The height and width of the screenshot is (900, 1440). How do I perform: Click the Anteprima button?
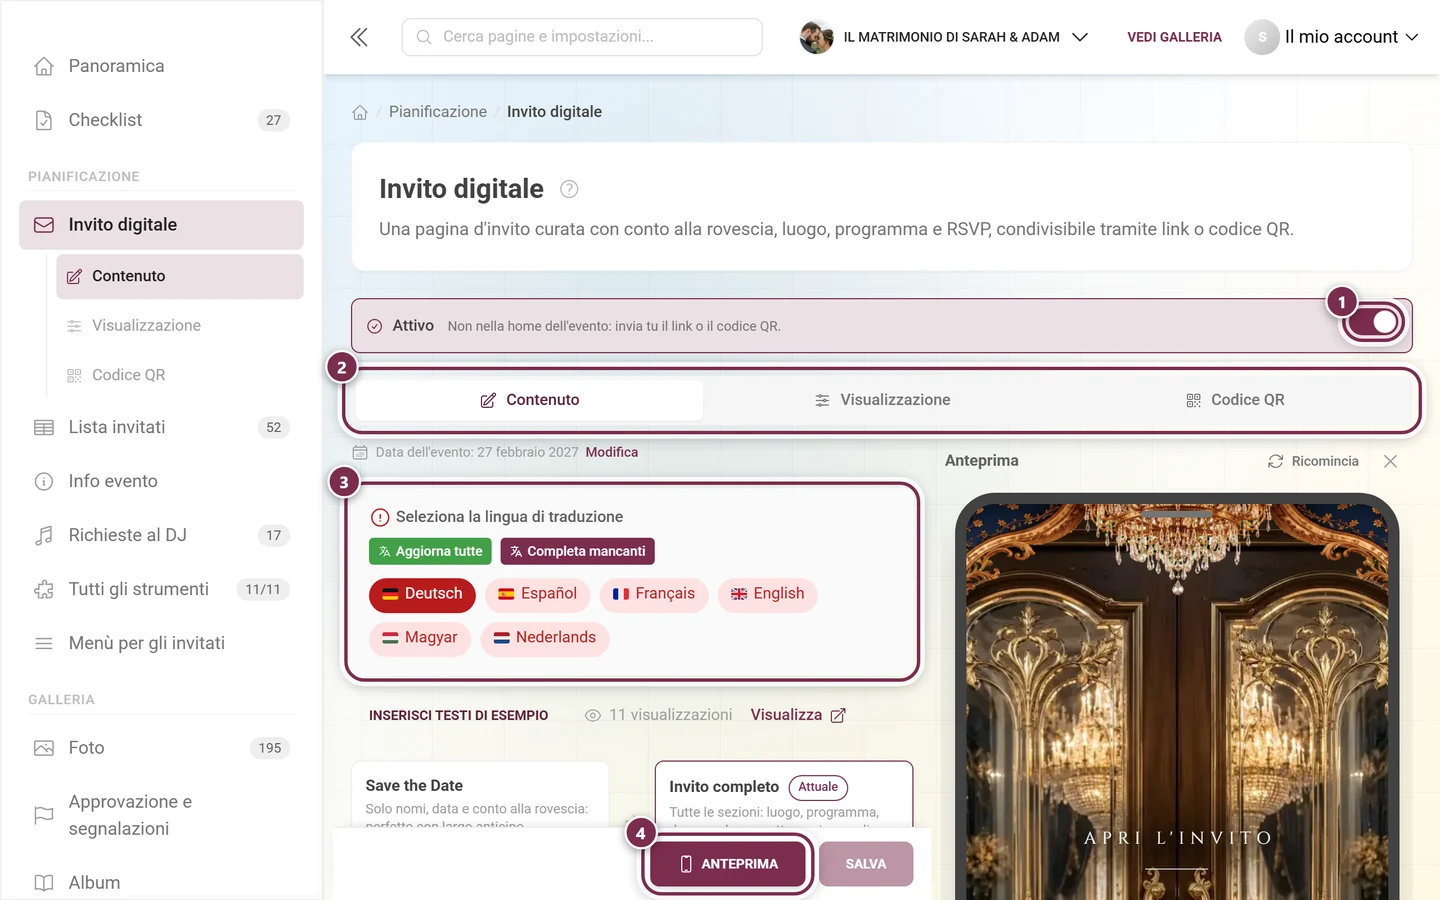(x=728, y=864)
